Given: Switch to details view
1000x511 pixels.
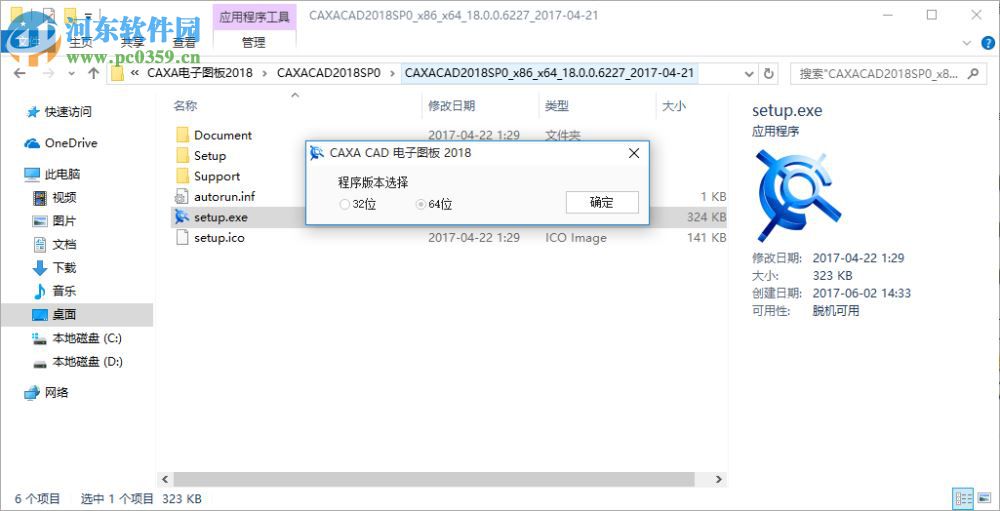Looking at the screenshot, I should coord(963,498).
